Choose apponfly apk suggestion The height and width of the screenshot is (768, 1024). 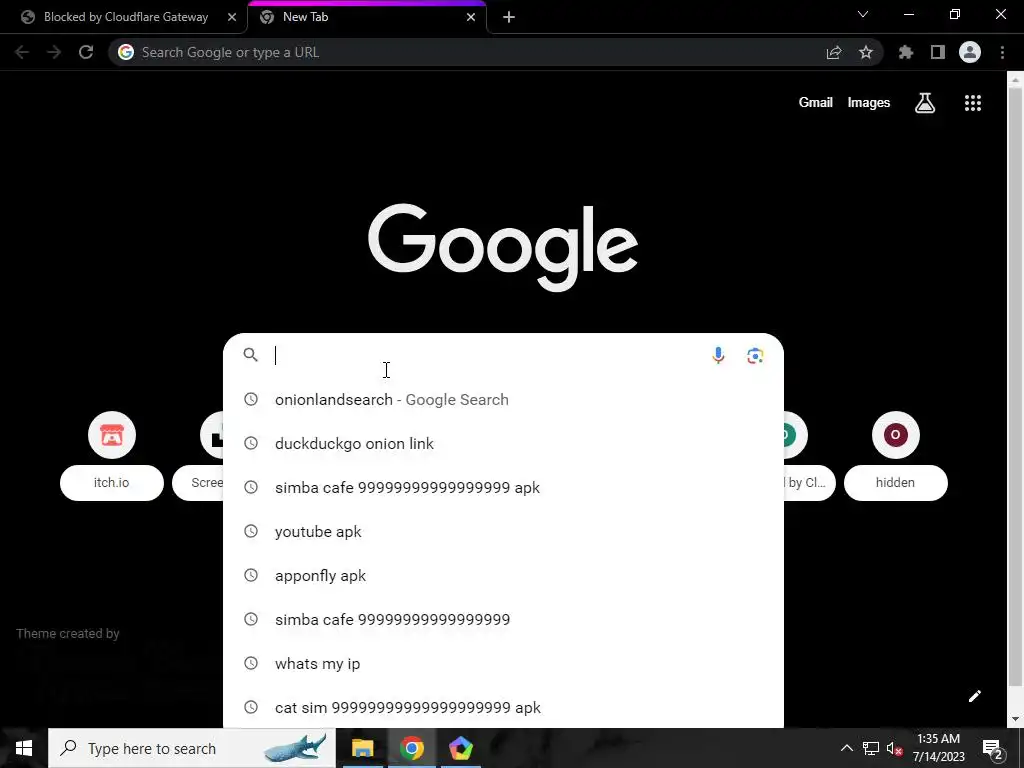pos(503,576)
